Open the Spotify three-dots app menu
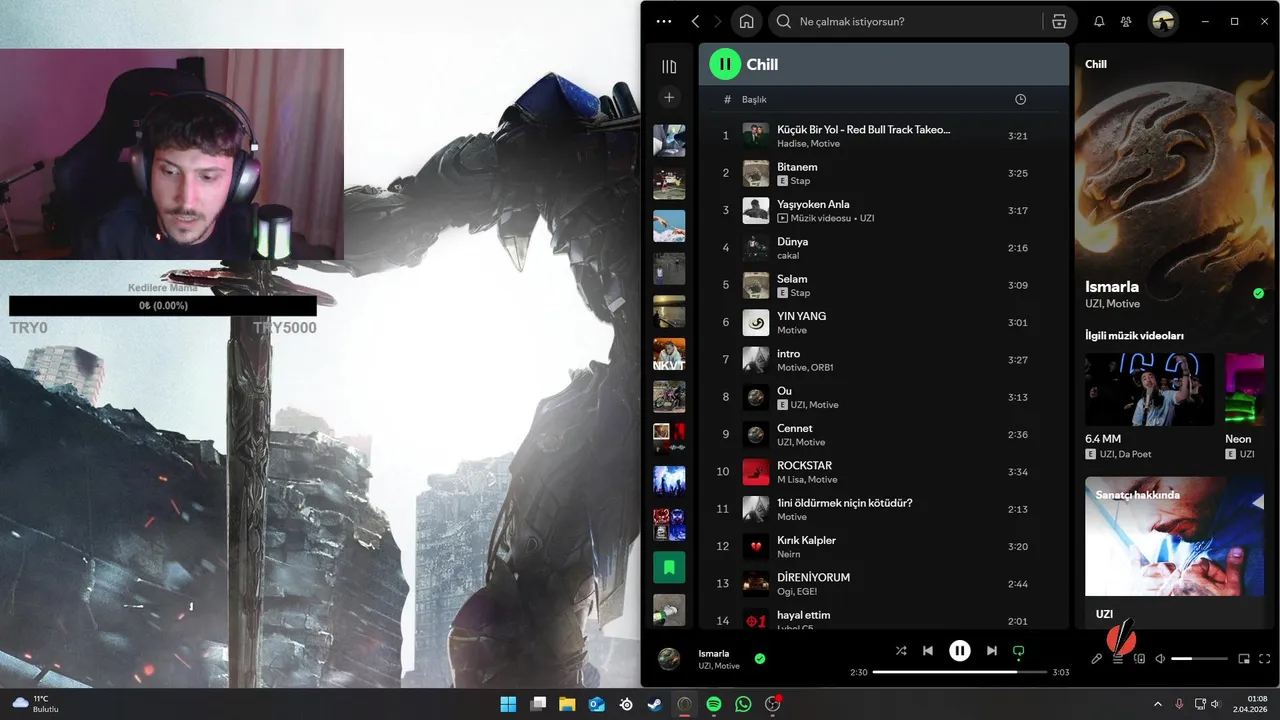This screenshot has width=1280, height=720. pyautogui.click(x=664, y=21)
